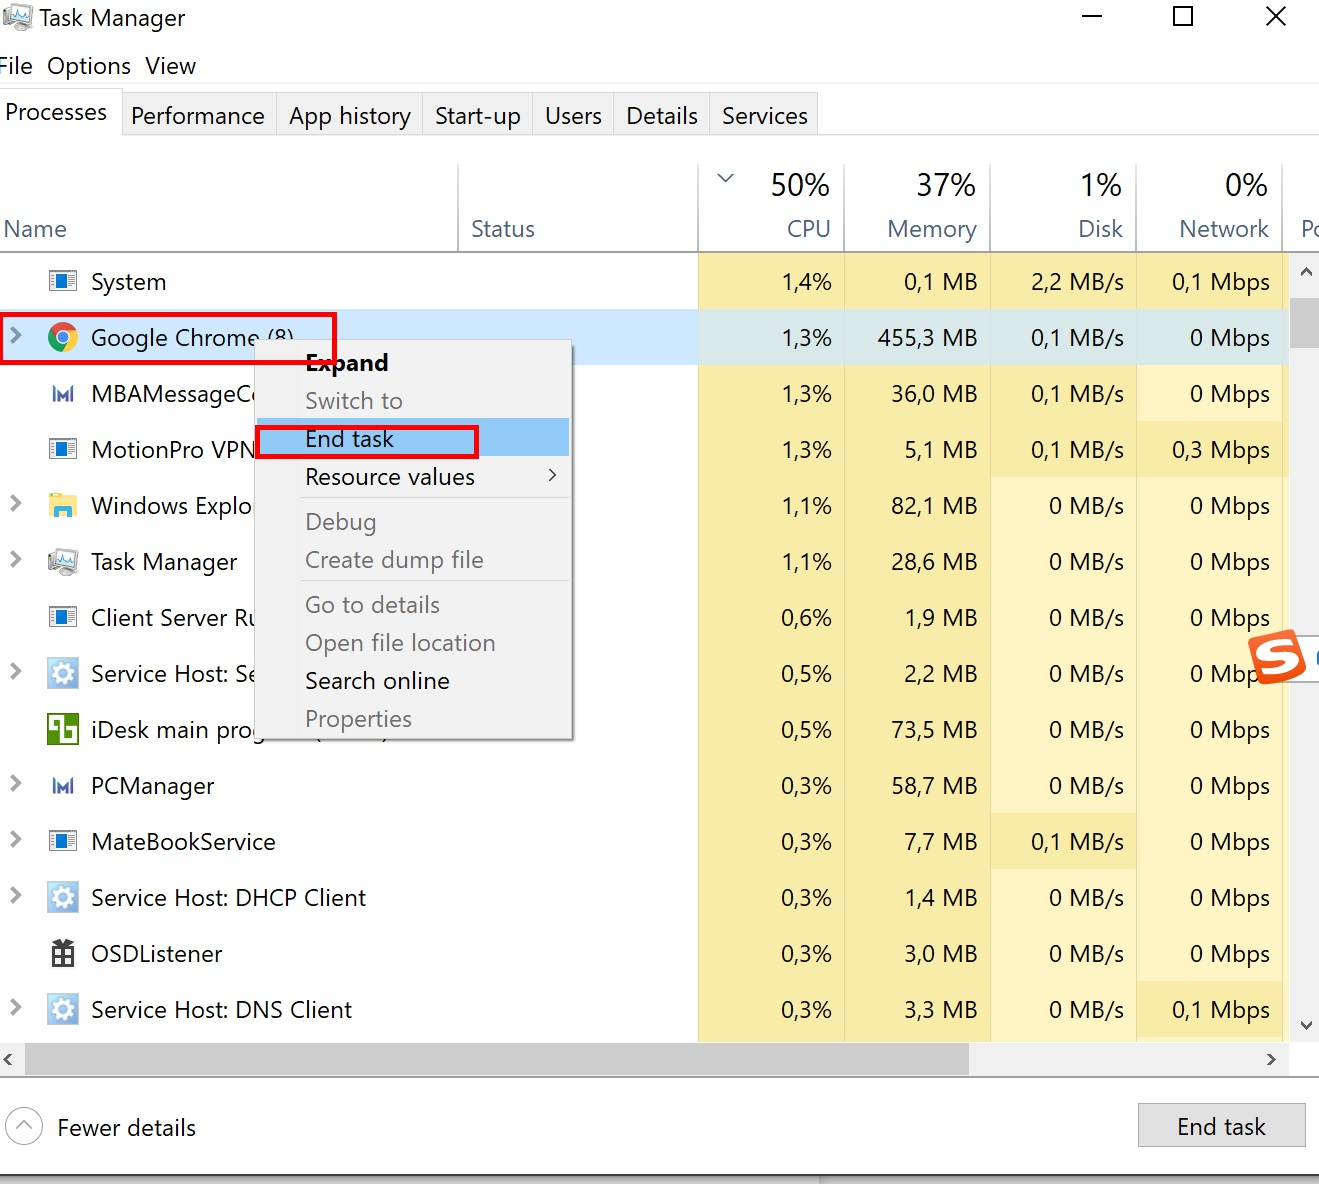Switch to the Performance tab
This screenshot has height=1184, width=1319.
198,116
